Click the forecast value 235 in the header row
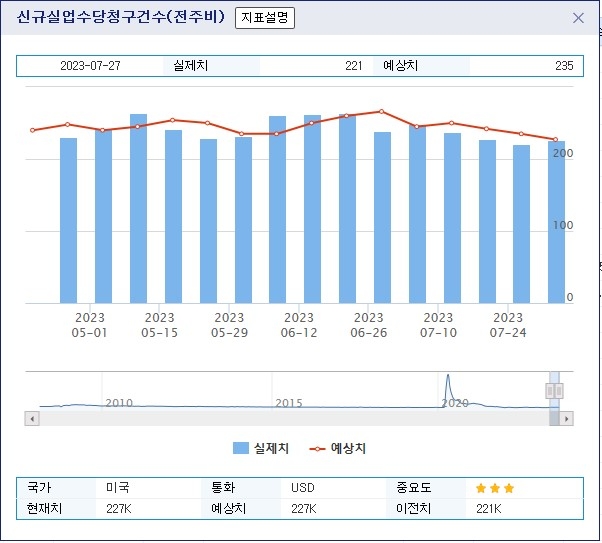The width and height of the screenshot is (602, 543). [564, 66]
